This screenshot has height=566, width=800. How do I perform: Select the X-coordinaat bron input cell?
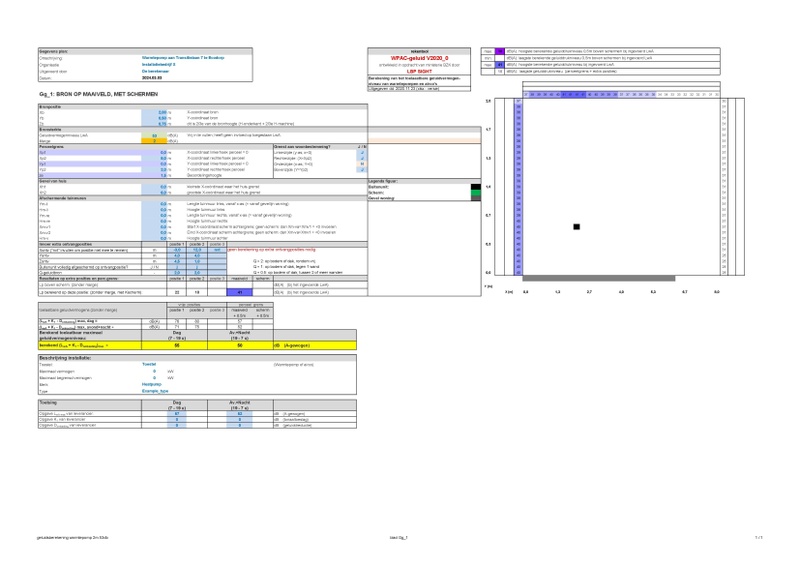tap(154, 112)
